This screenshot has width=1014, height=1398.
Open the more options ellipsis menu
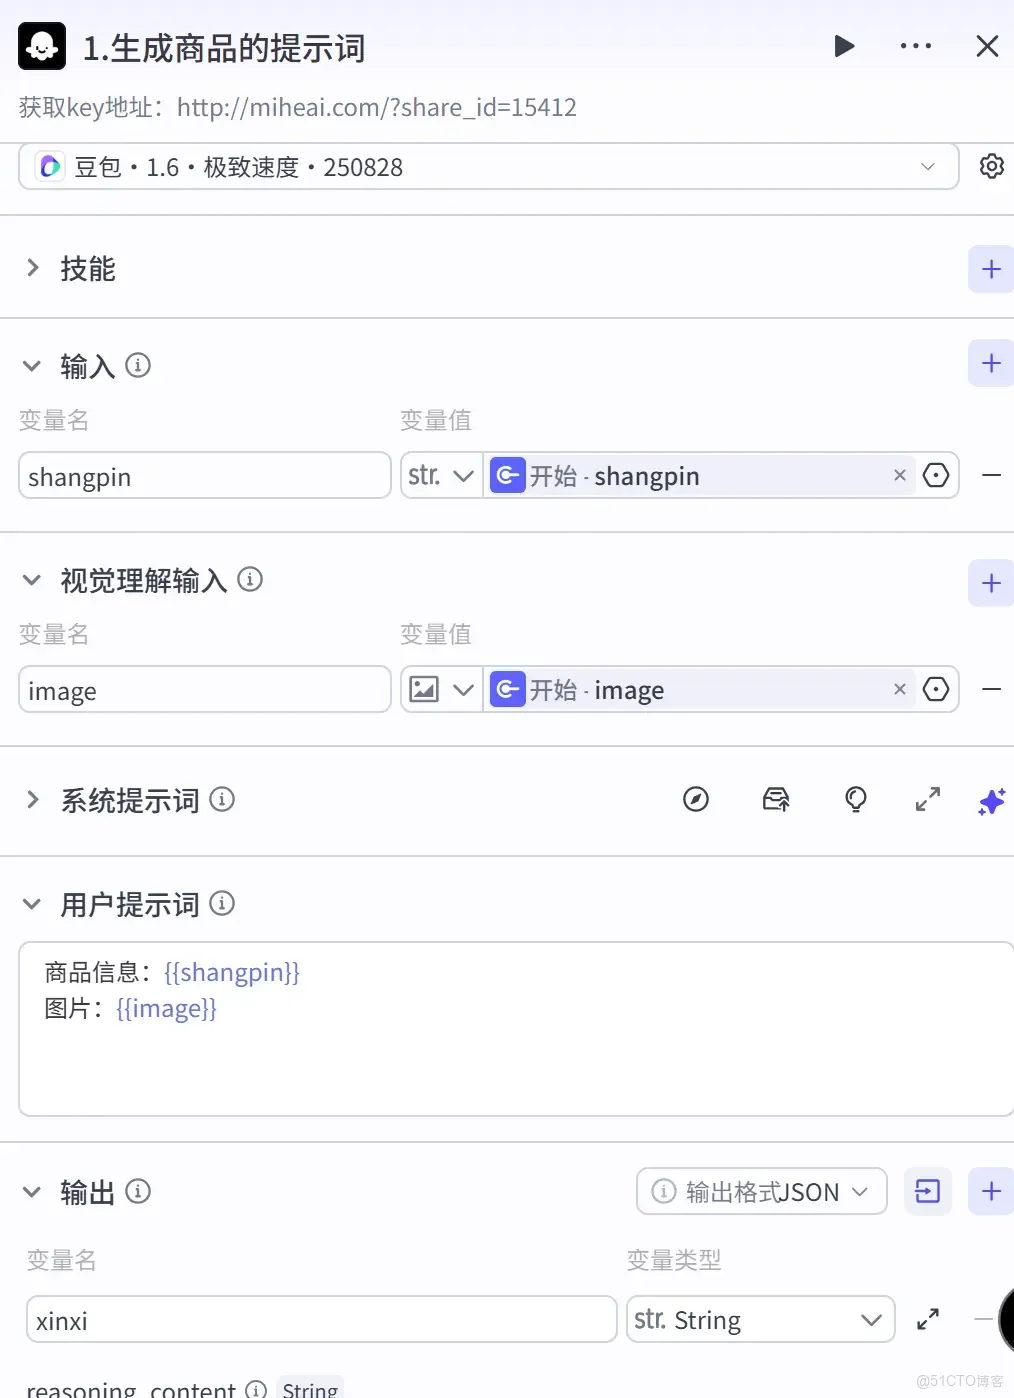point(917,46)
